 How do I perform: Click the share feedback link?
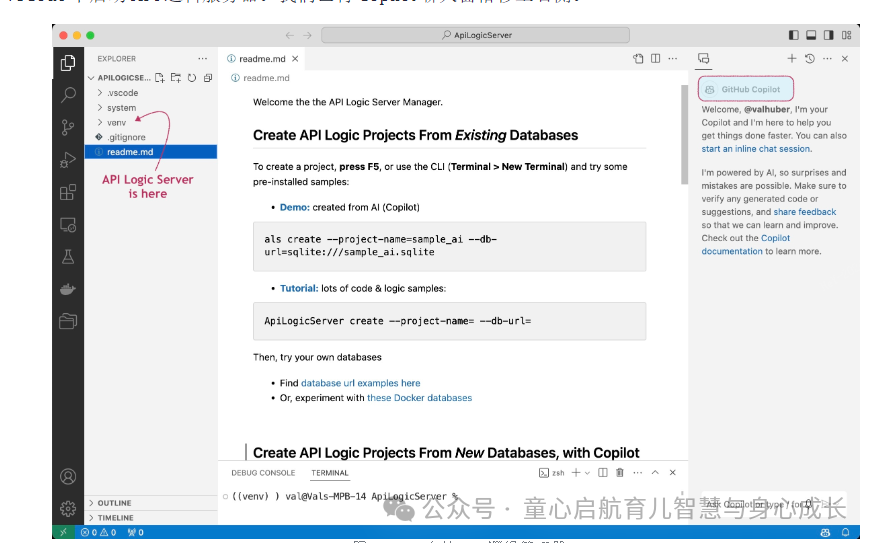804,212
